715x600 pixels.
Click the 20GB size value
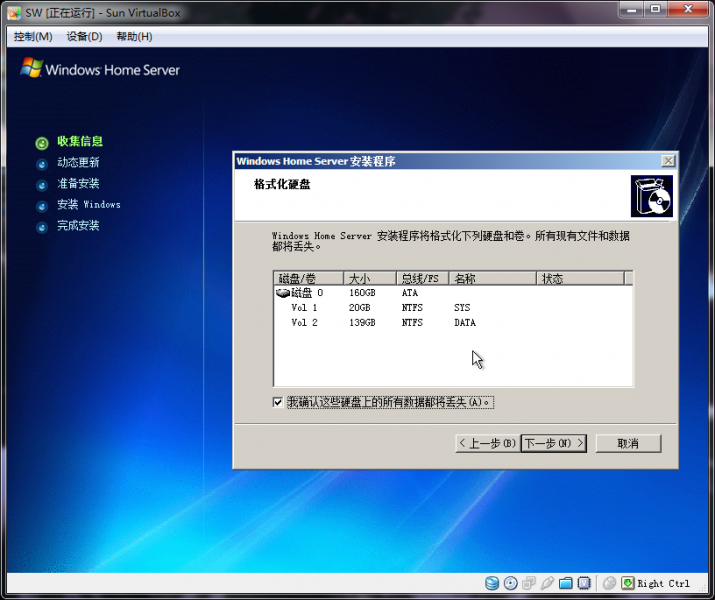pyautogui.click(x=359, y=308)
